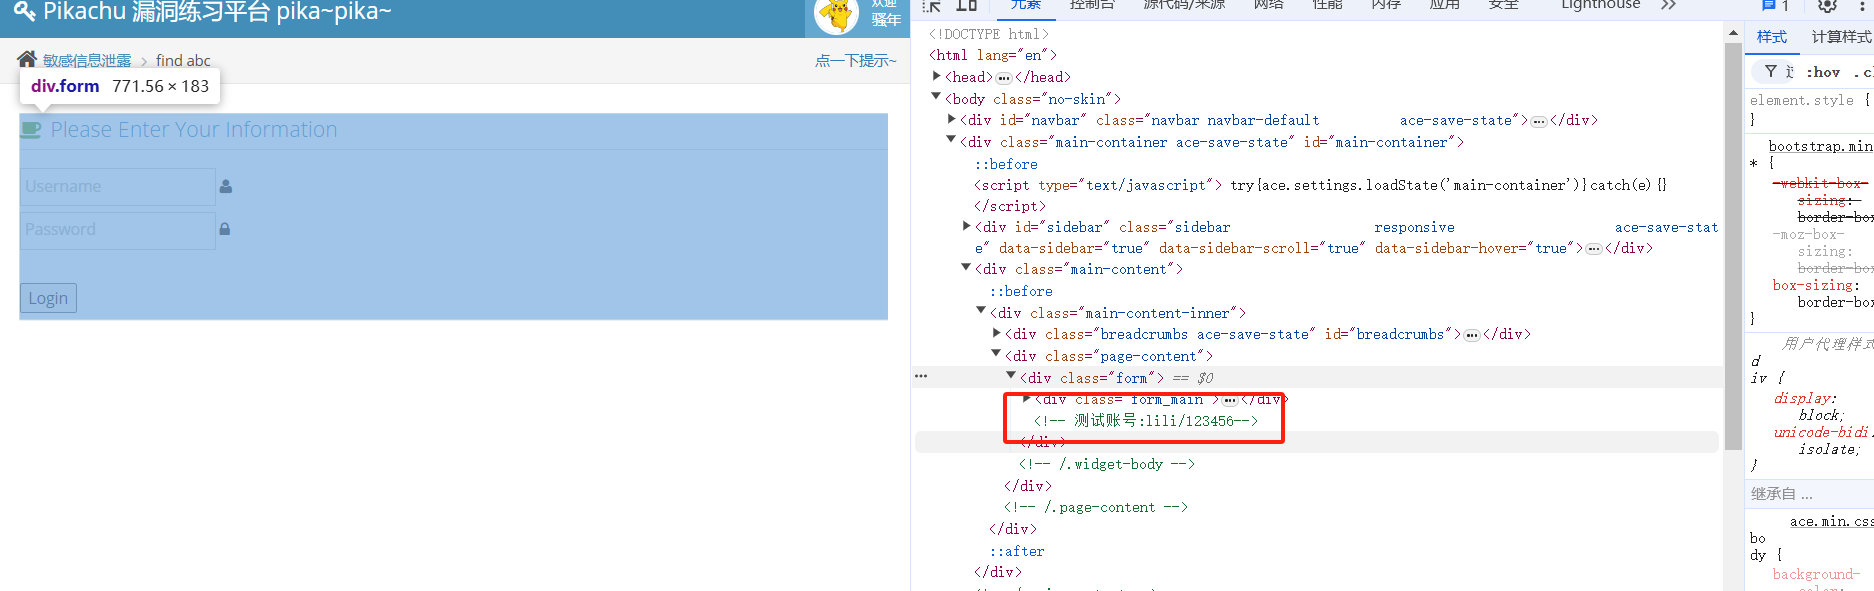This screenshot has height=591, width=1874.
Task: Open the 敏感信息泄露 breadcrumb link
Action: click(x=87, y=61)
